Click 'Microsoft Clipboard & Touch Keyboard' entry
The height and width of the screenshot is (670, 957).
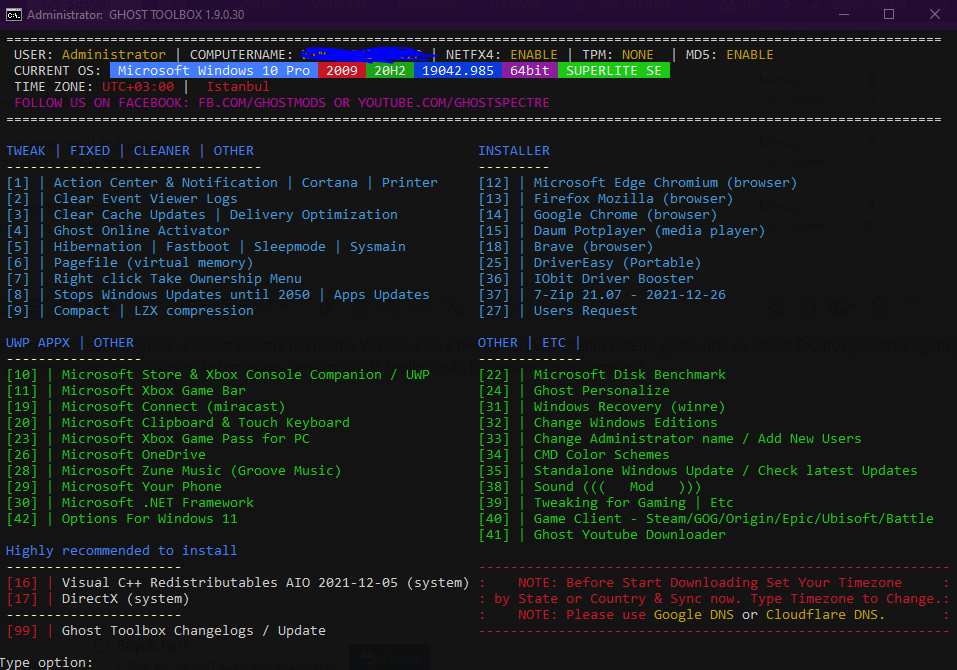[x=206, y=422]
